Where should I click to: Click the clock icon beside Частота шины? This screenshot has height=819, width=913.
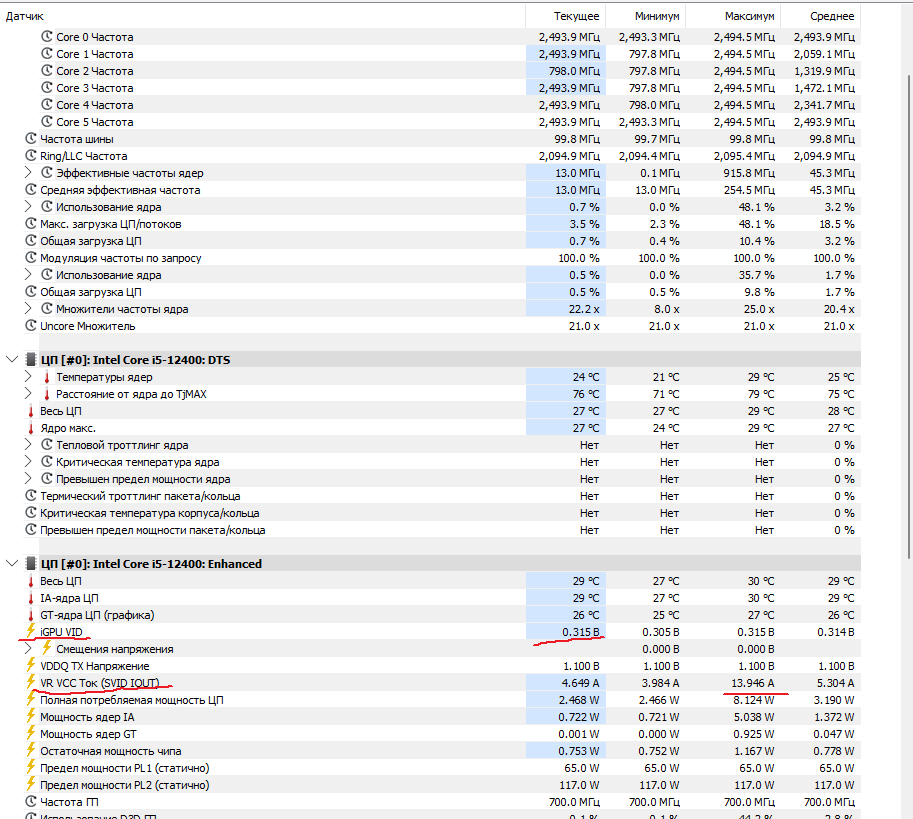point(31,139)
